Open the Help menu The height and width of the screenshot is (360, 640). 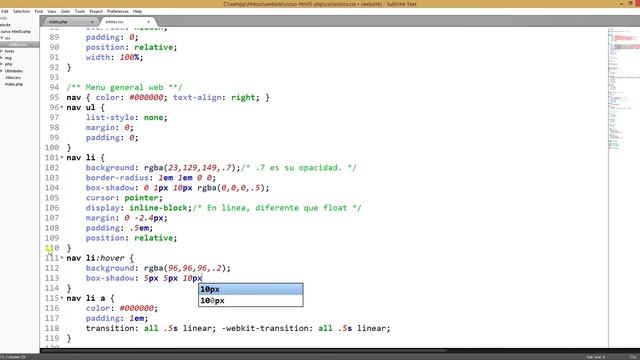pyautogui.click(x=138, y=11)
